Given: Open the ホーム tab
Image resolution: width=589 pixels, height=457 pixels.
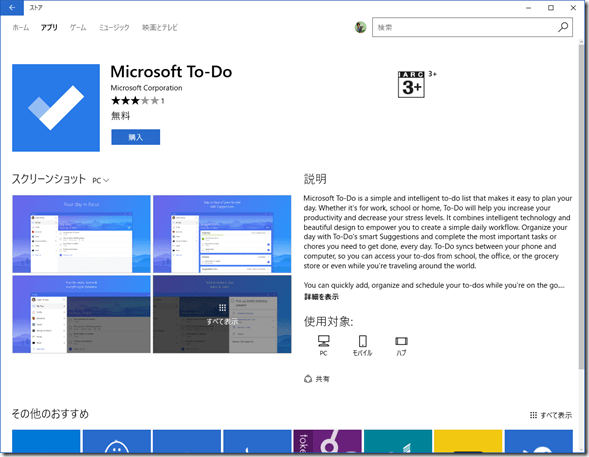Looking at the screenshot, I should (x=20, y=27).
